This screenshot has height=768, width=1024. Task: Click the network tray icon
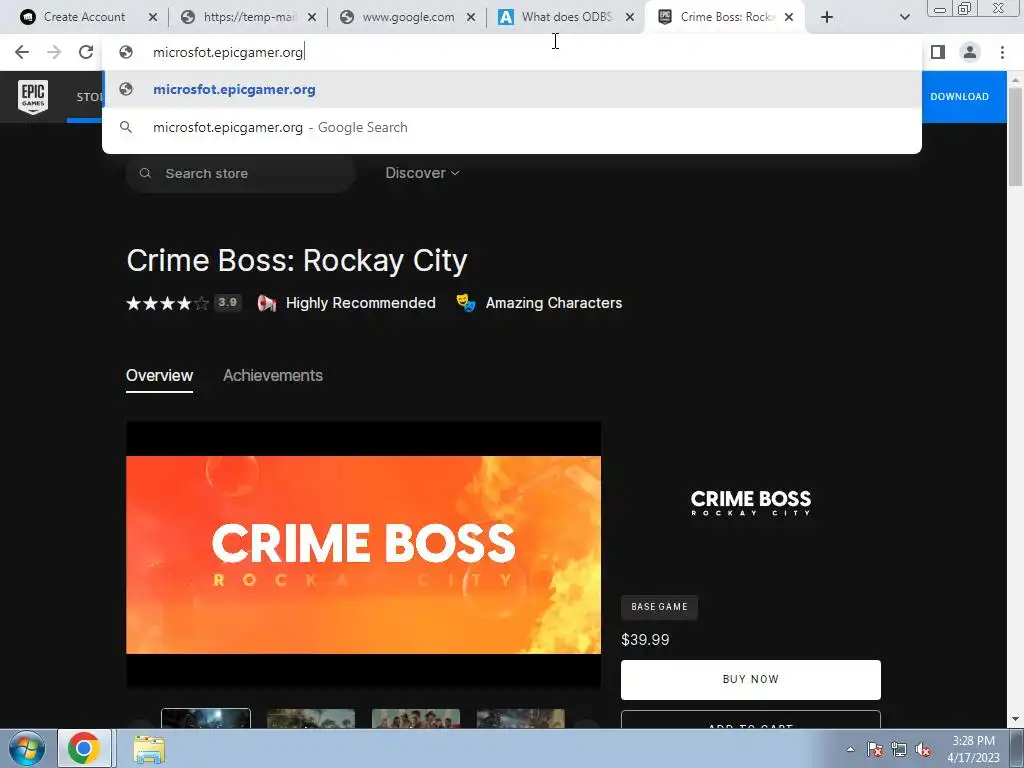(x=899, y=749)
